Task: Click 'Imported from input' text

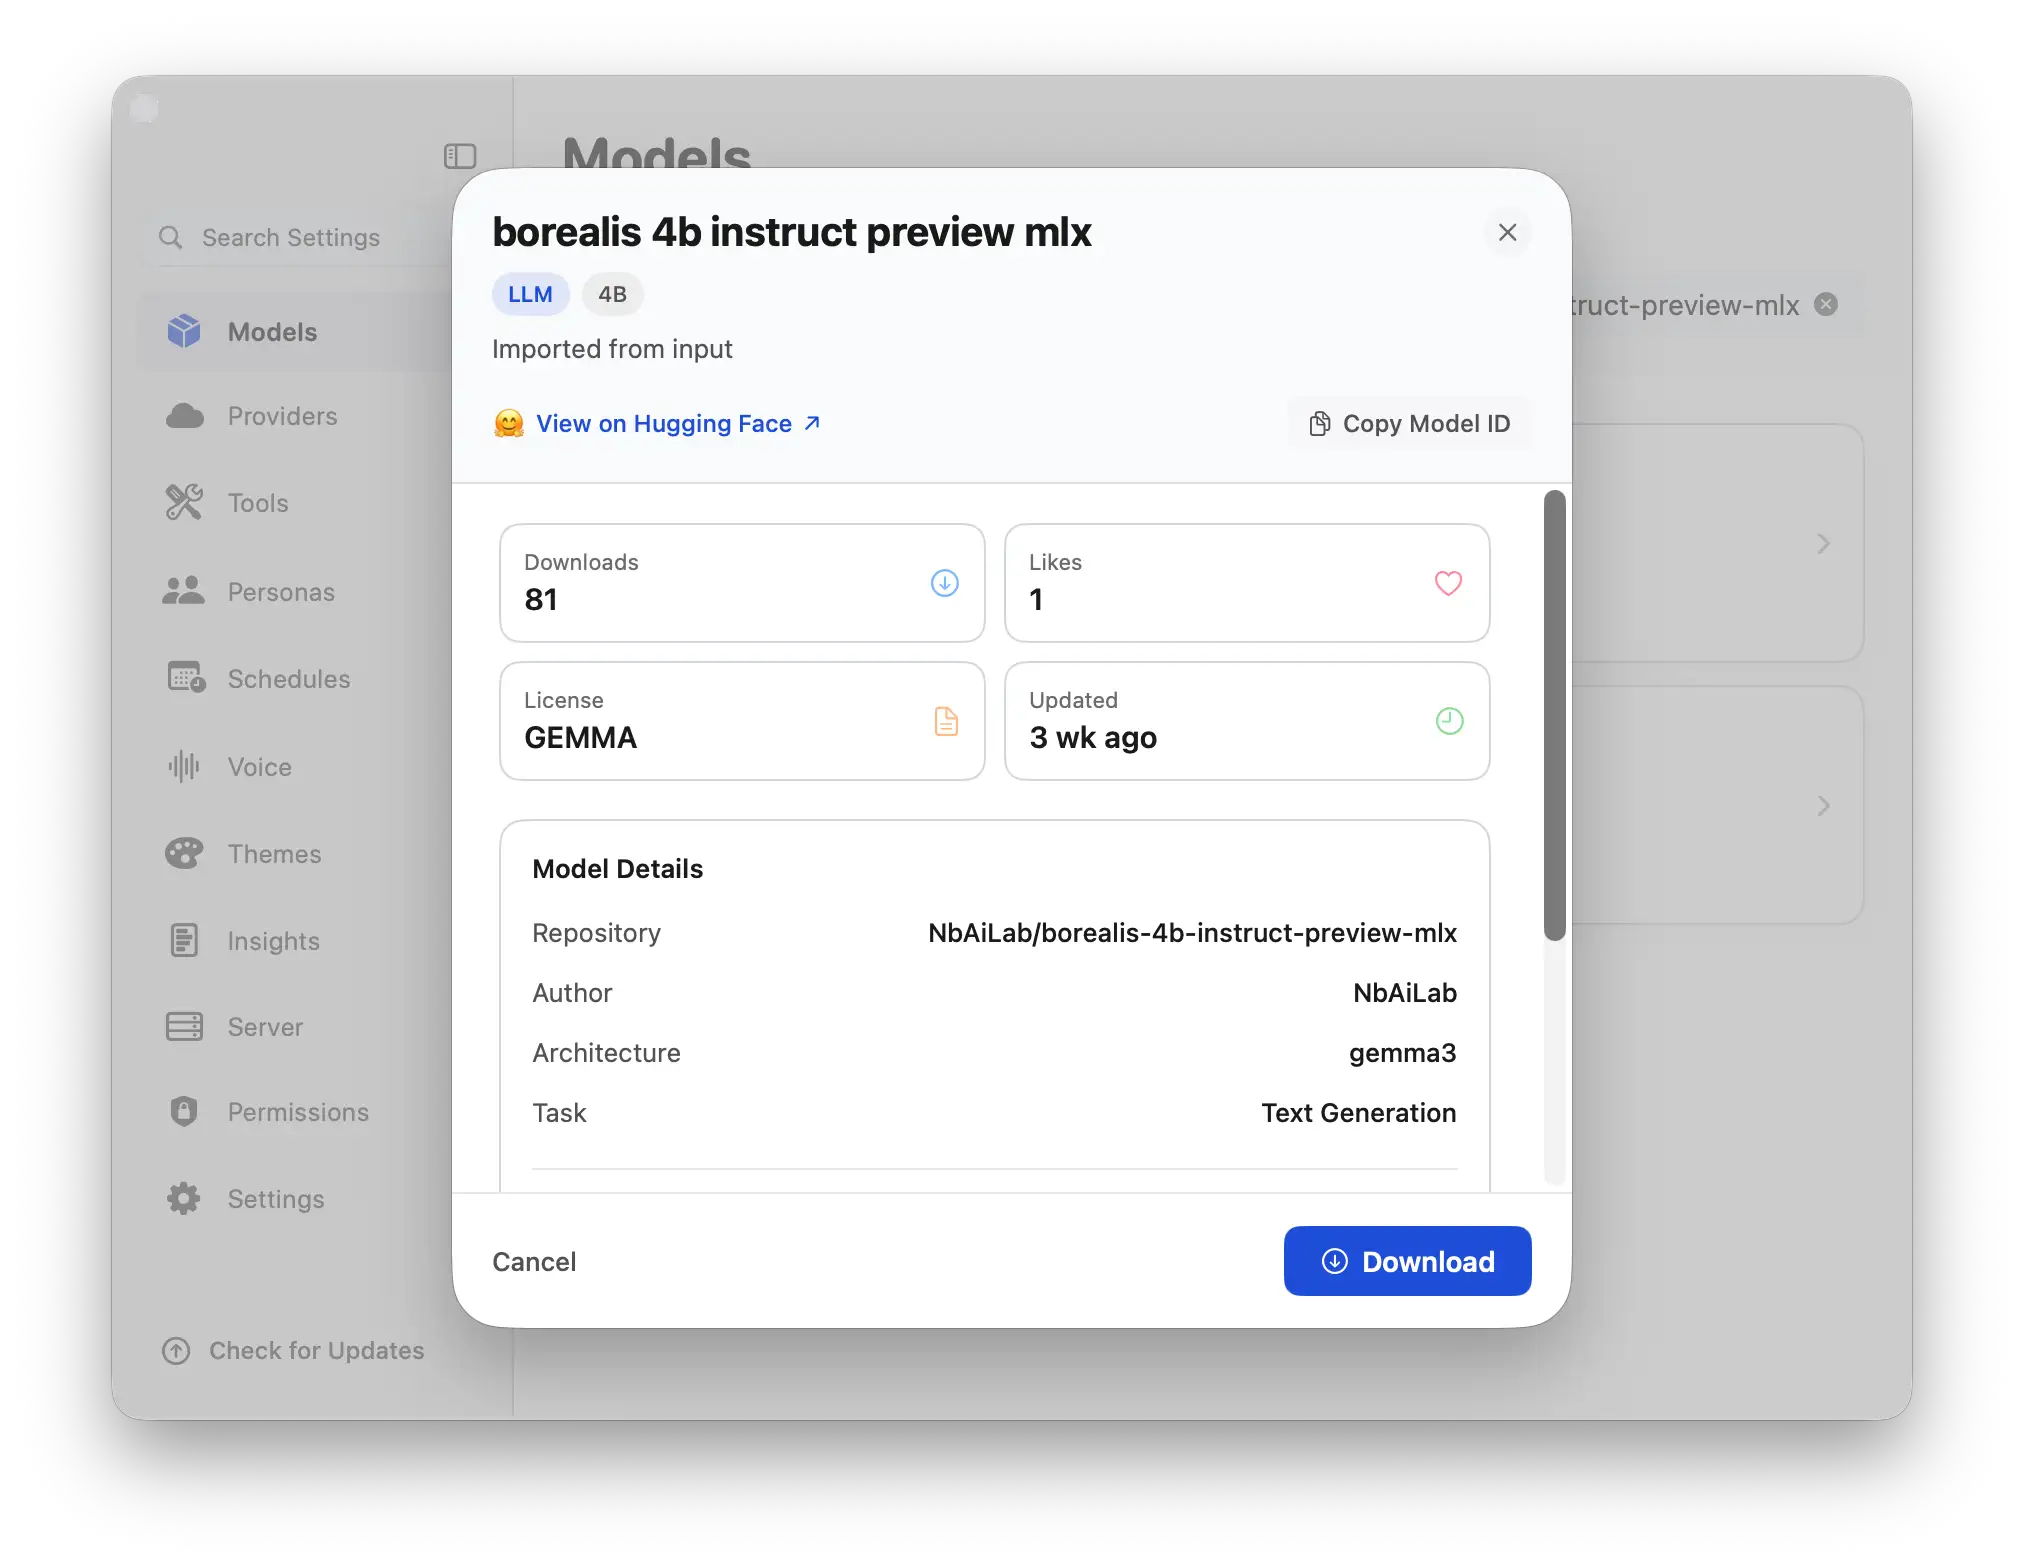Action: [612, 348]
